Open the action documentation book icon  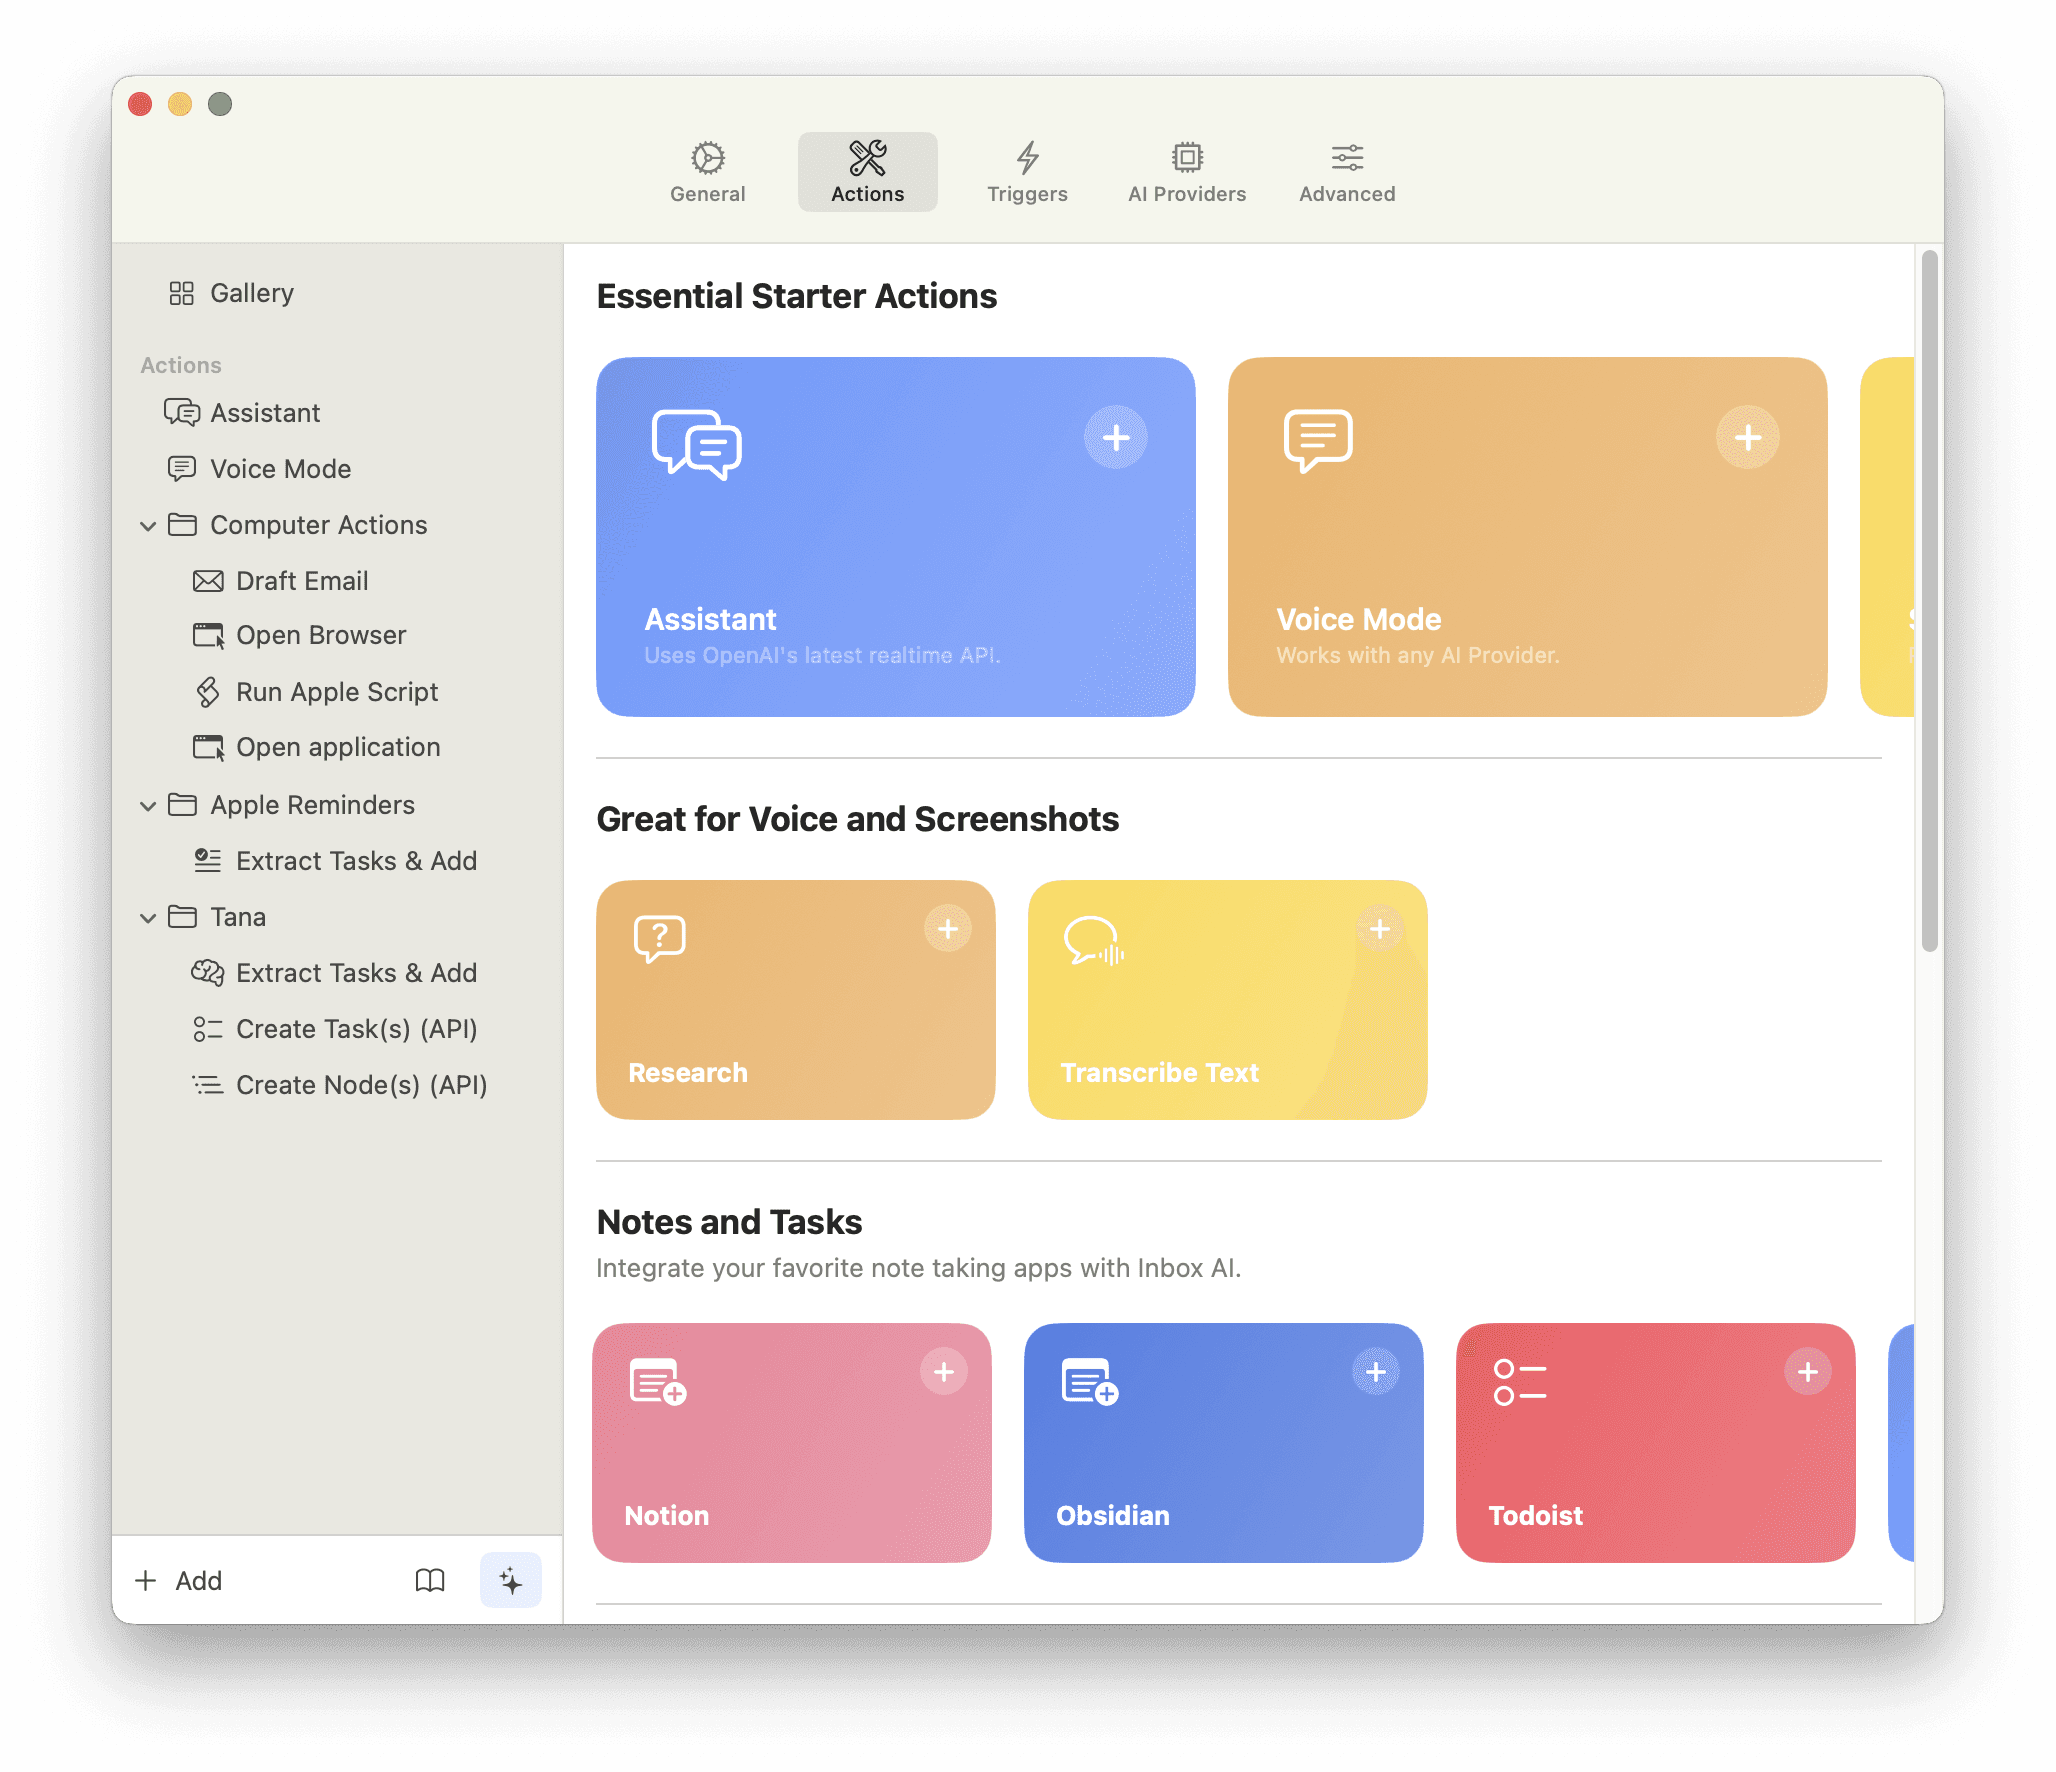pos(430,1580)
